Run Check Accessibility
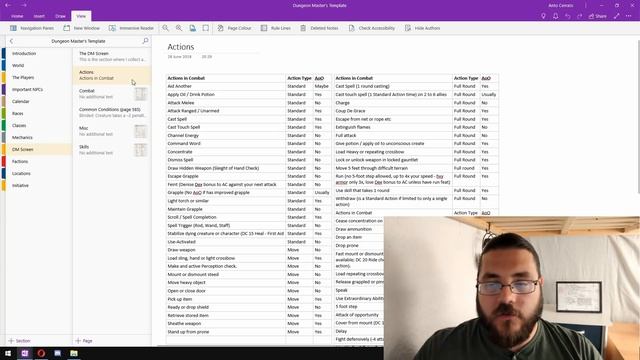The image size is (640, 360). tap(372, 28)
